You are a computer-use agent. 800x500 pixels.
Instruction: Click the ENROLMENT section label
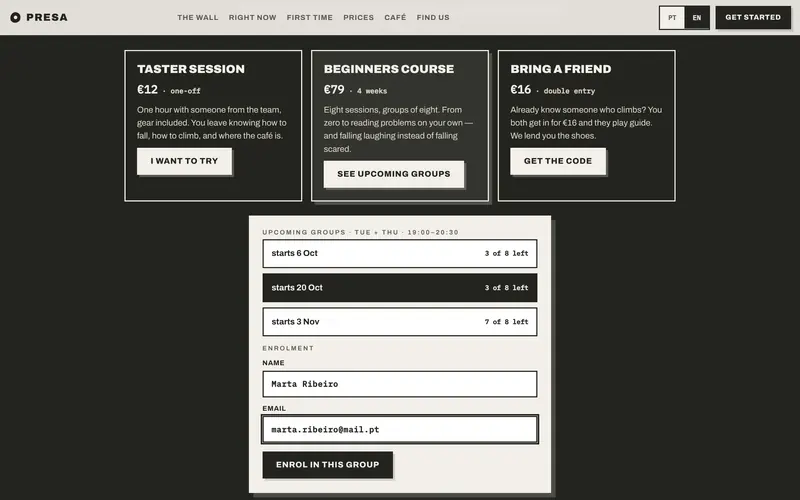coord(288,348)
